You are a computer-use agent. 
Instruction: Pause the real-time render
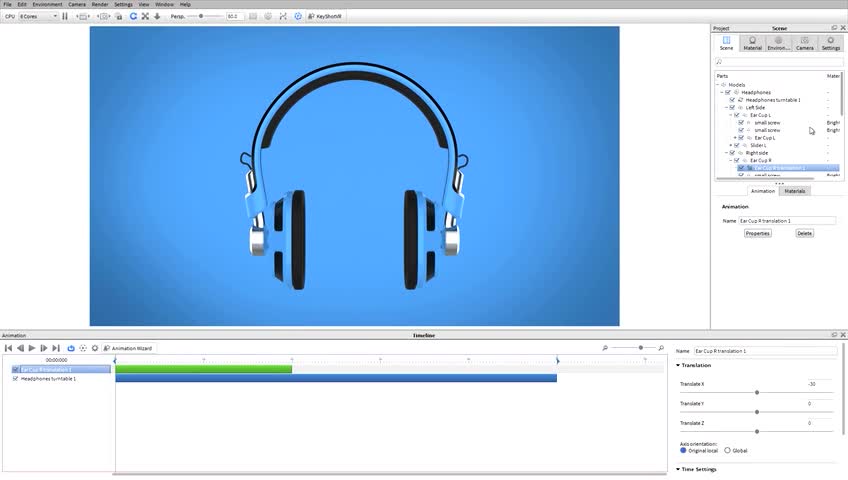(x=65, y=16)
